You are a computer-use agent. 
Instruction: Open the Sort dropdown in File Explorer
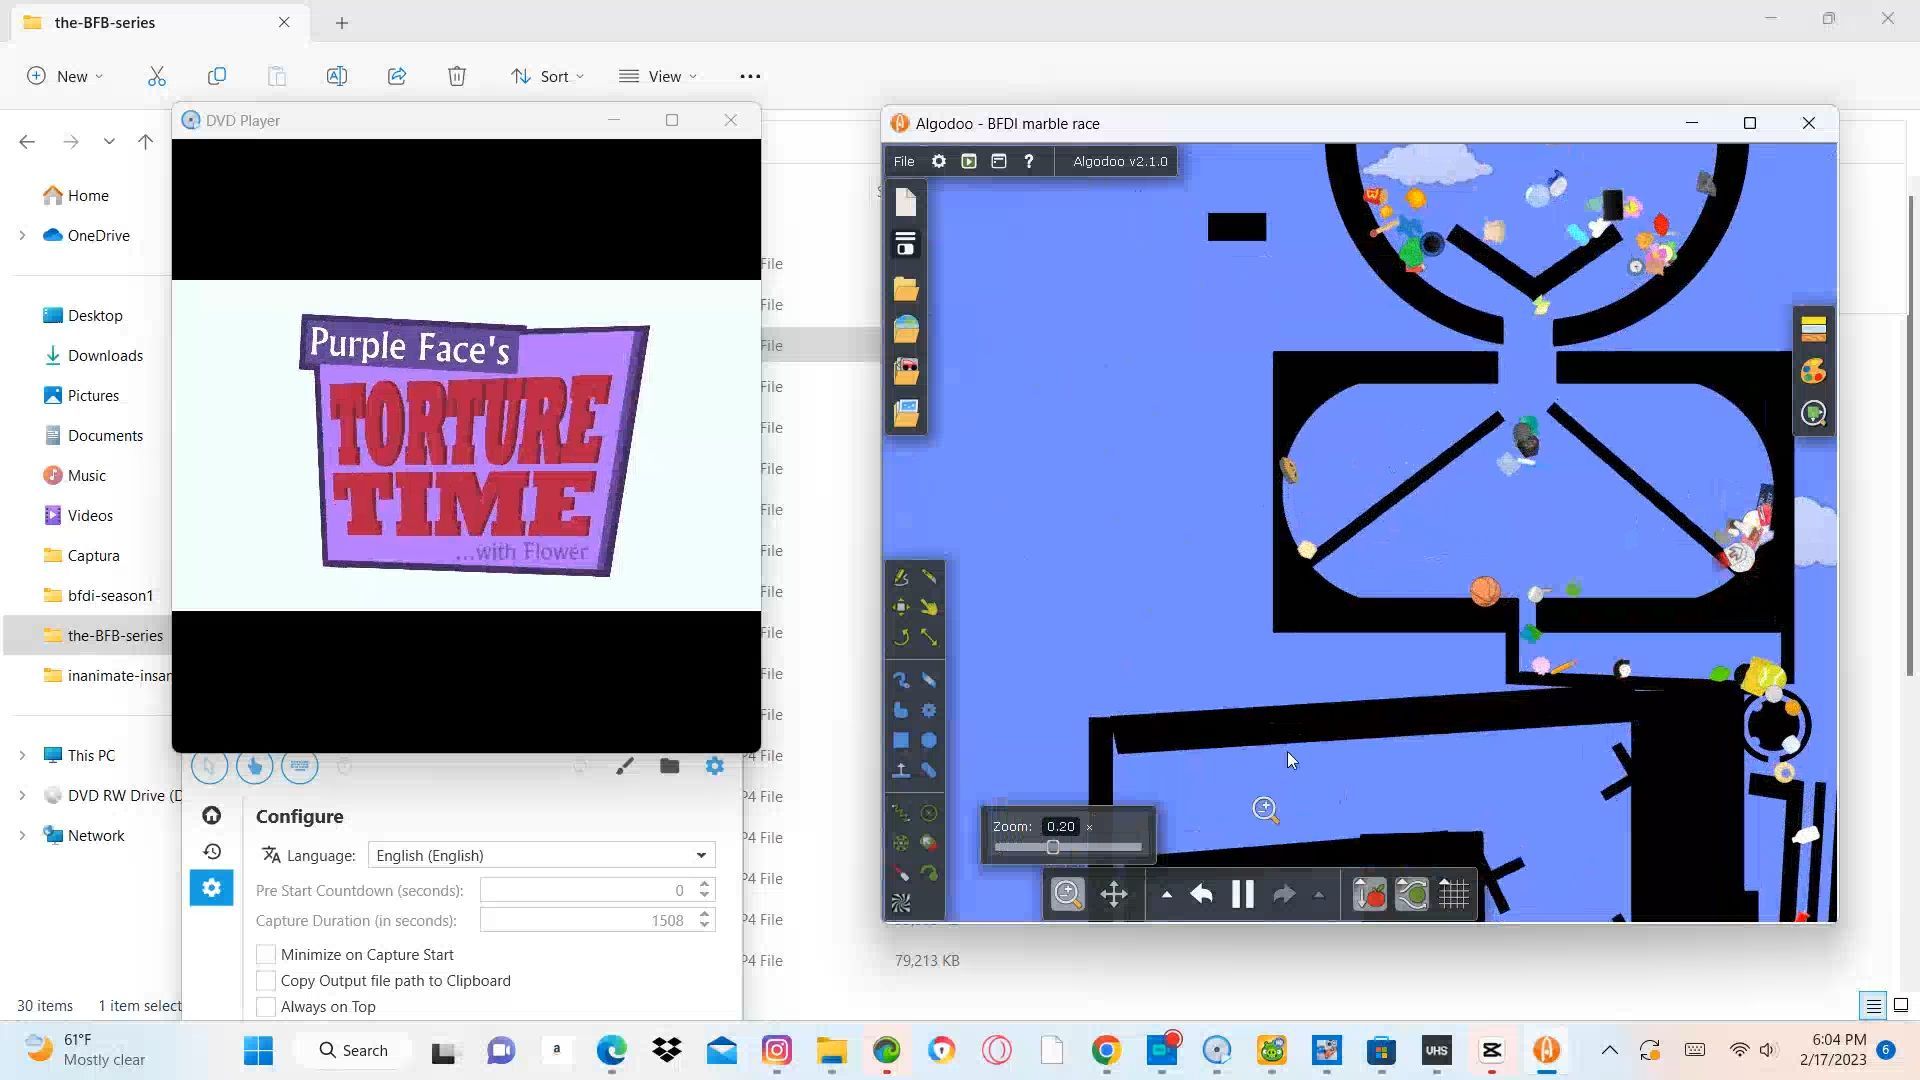point(547,76)
